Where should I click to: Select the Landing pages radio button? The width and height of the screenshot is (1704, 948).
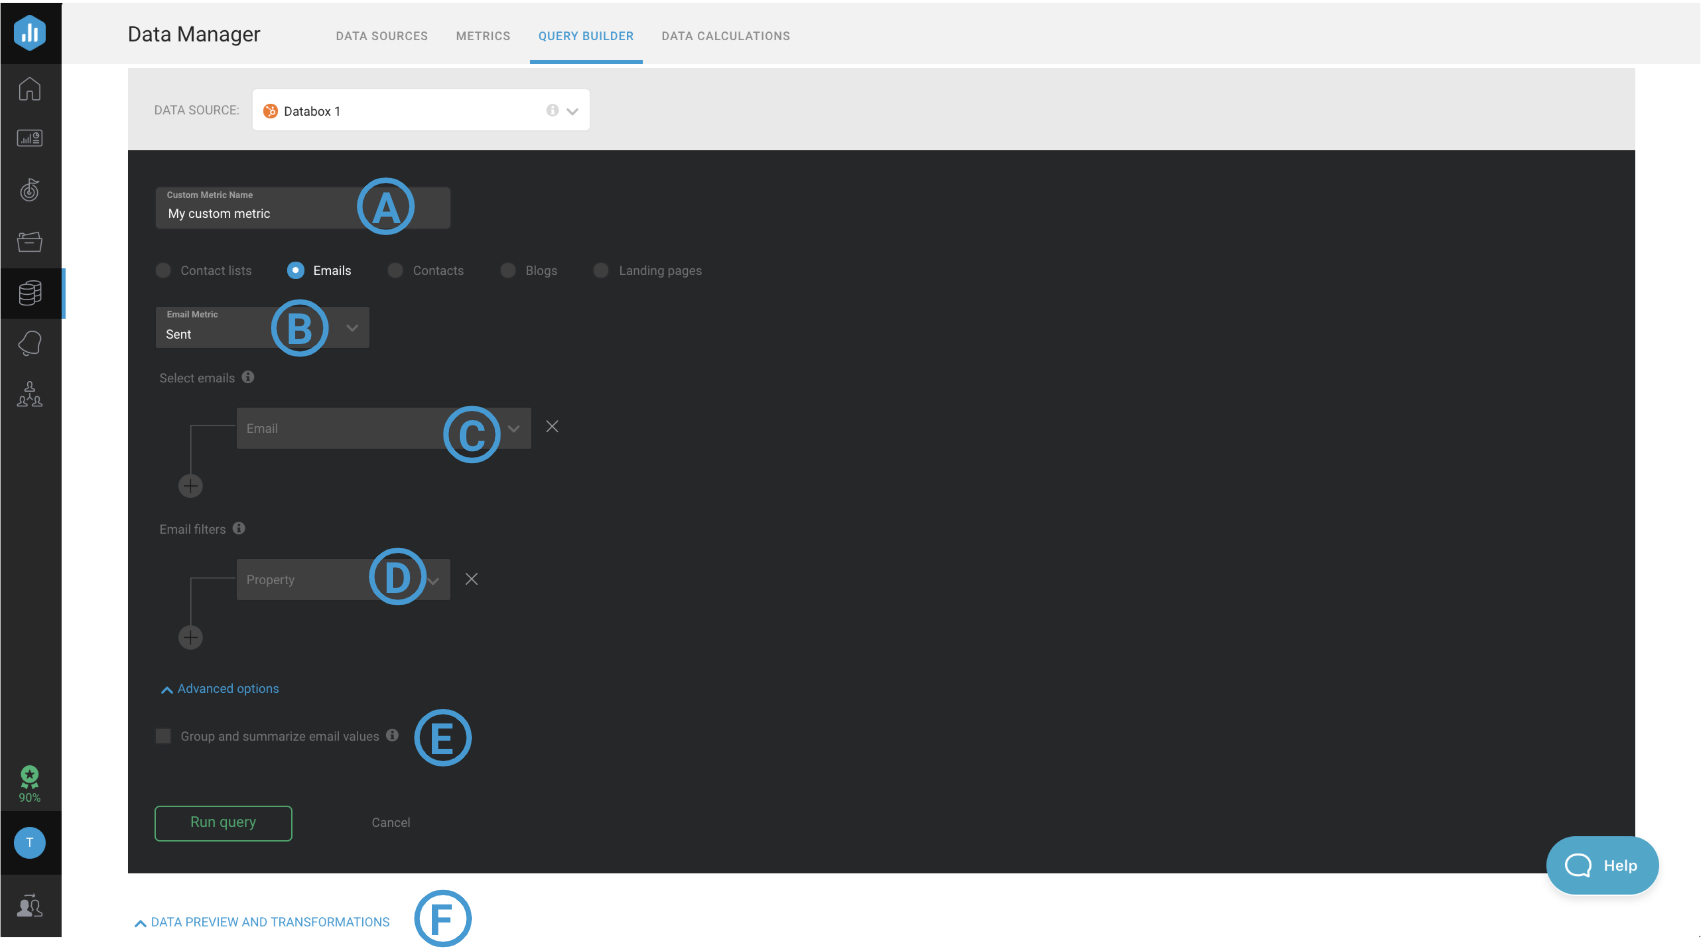click(x=601, y=270)
